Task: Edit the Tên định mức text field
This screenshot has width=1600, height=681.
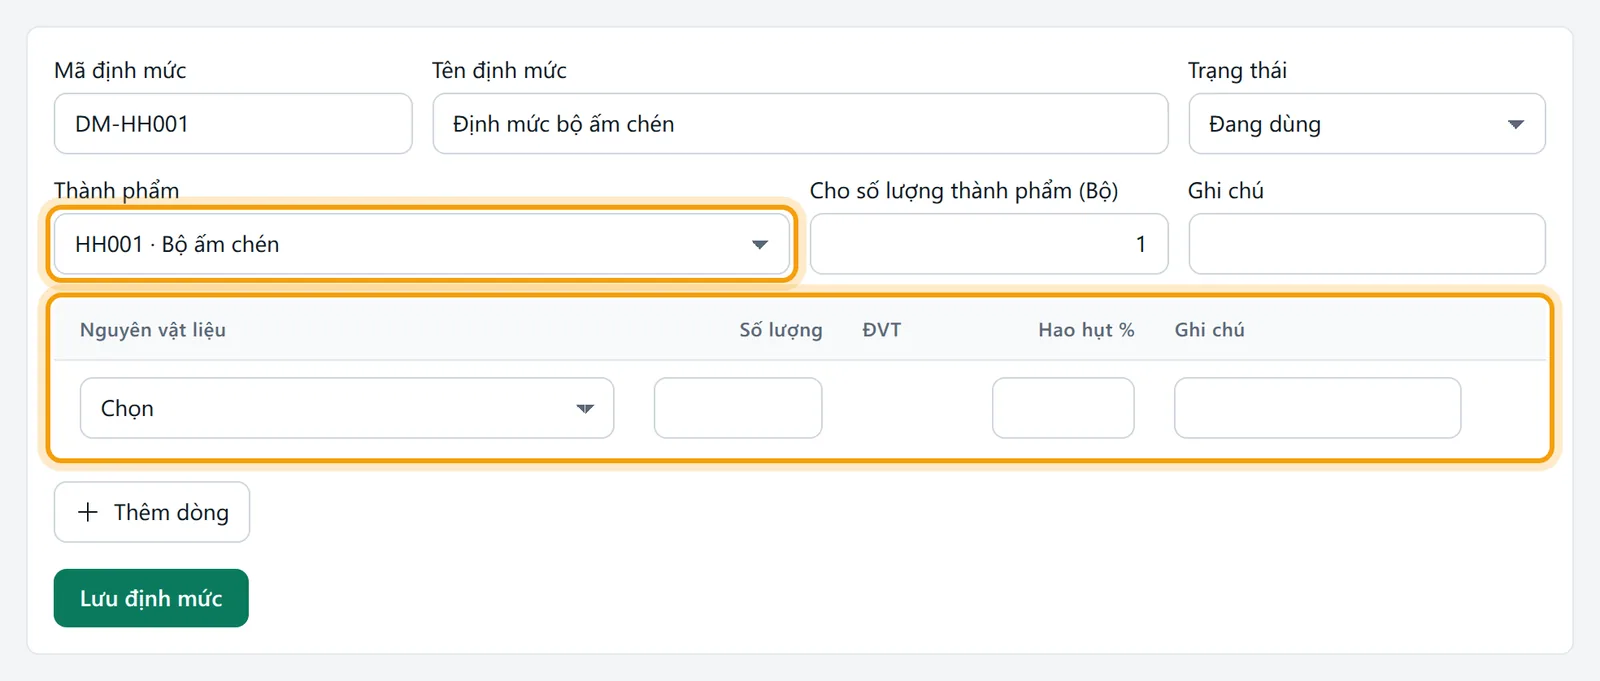Action: coord(800,124)
